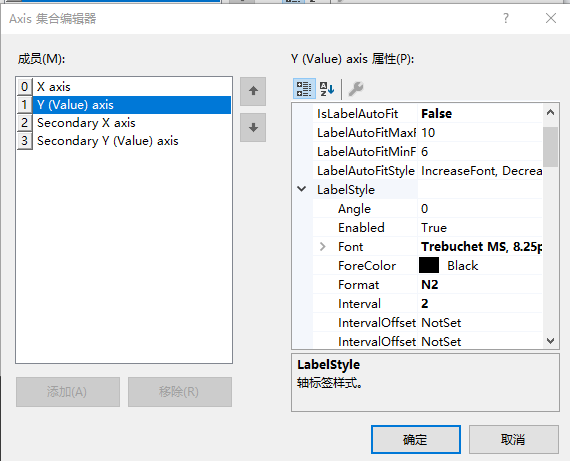Viewport: 570px width, 461px height.
Task: Select the Interval property name
Action: [359, 304]
